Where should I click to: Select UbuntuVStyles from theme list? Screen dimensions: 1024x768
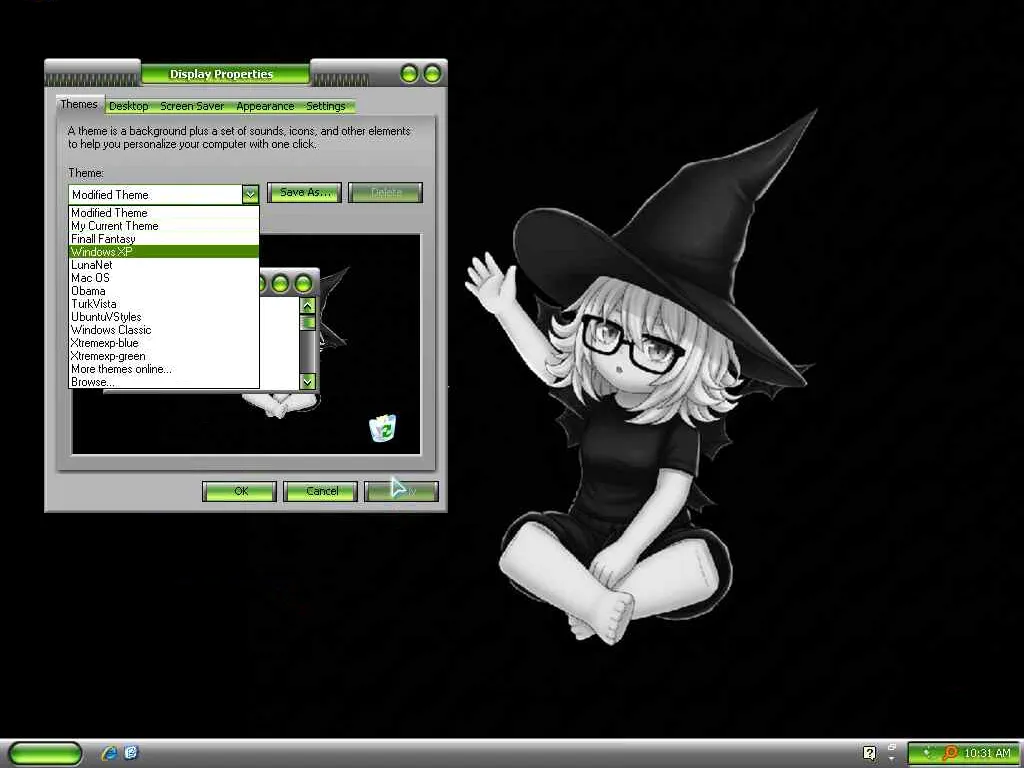pos(164,317)
